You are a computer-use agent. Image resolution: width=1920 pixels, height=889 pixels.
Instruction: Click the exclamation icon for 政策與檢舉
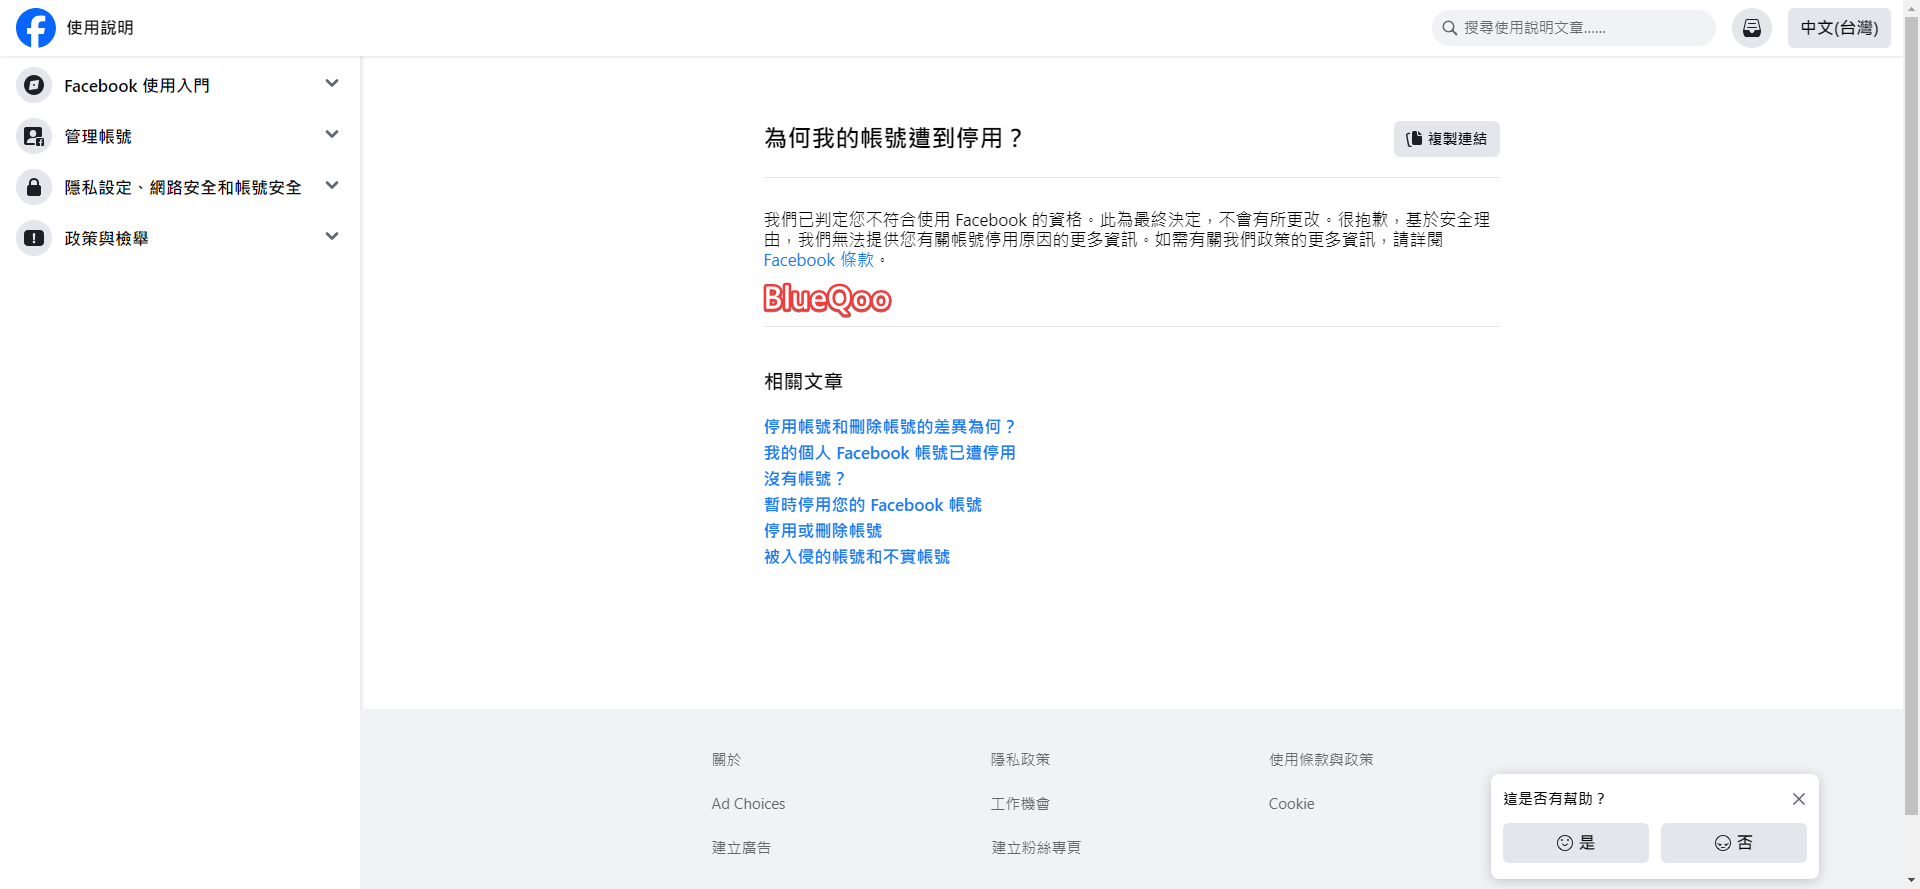pos(34,238)
